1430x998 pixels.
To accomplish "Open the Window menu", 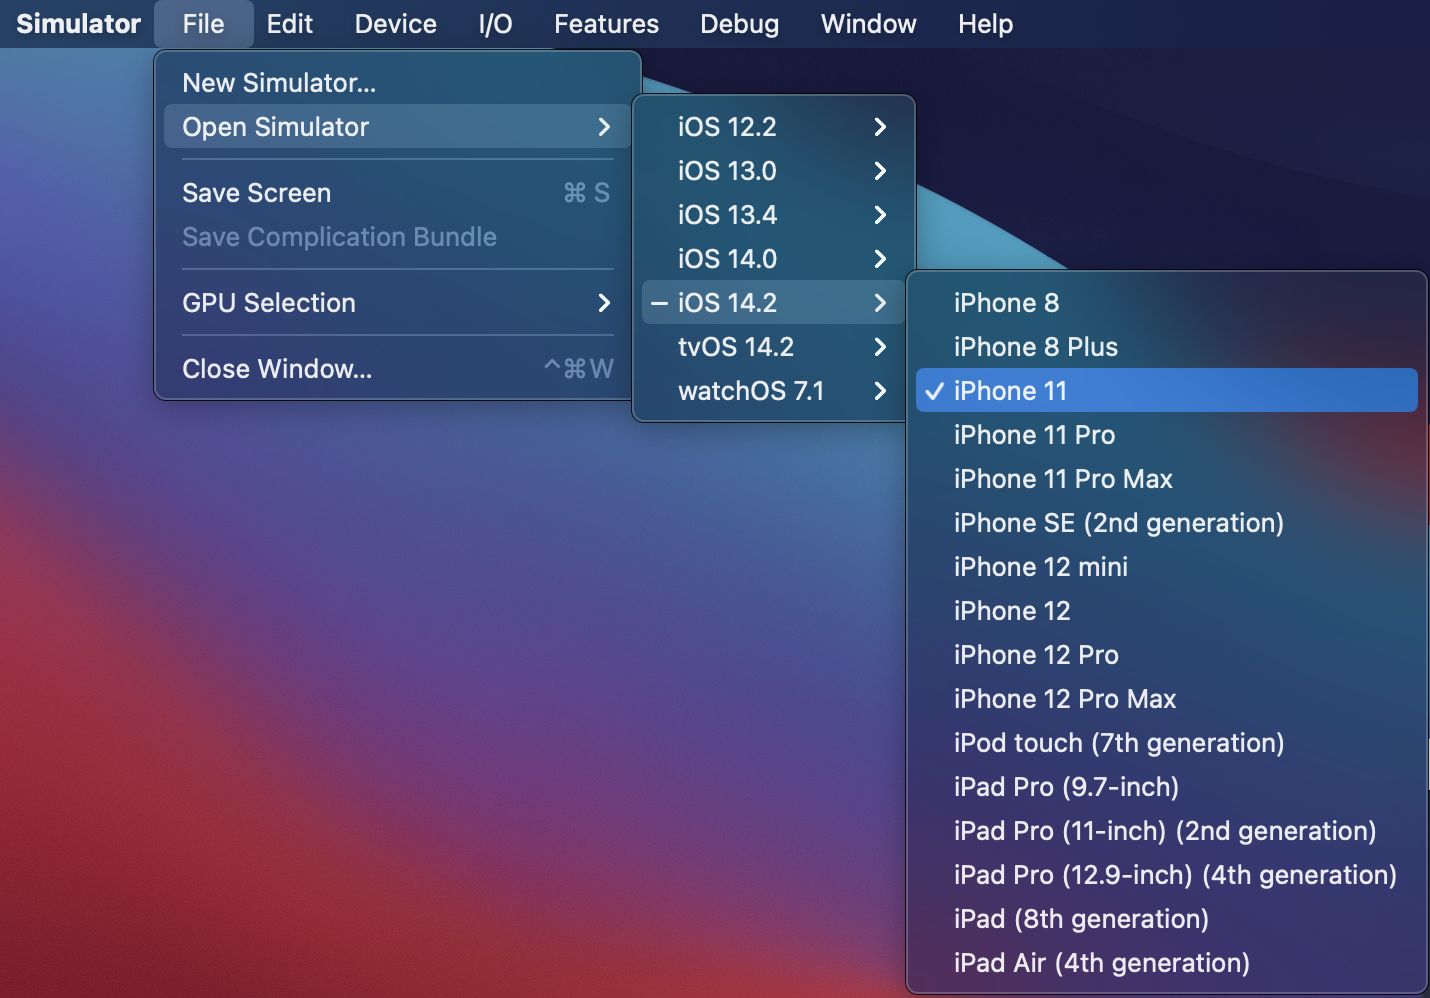I will 868,24.
